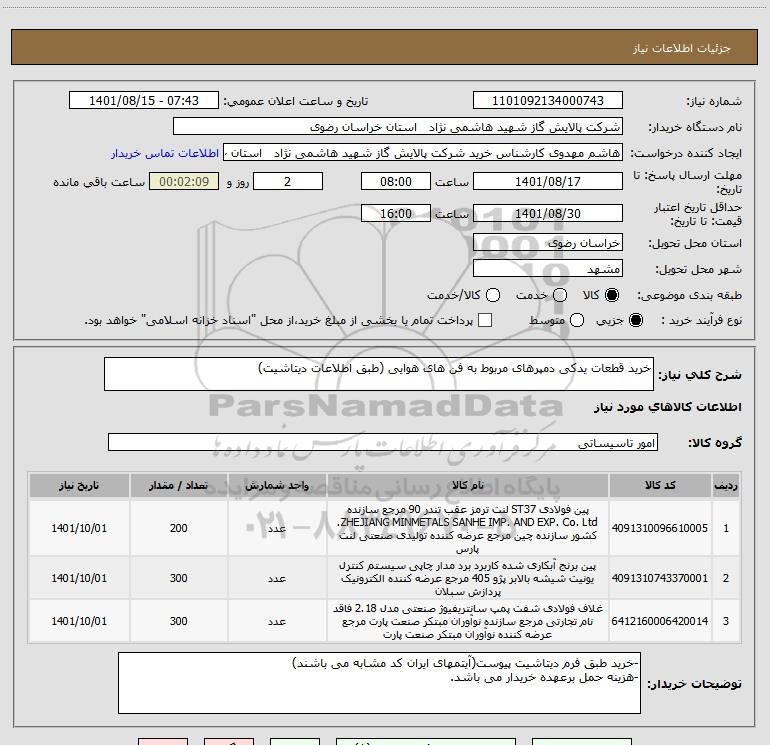Choose the کالا/خدمت category option
The image size is (770, 745).
click(489, 295)
